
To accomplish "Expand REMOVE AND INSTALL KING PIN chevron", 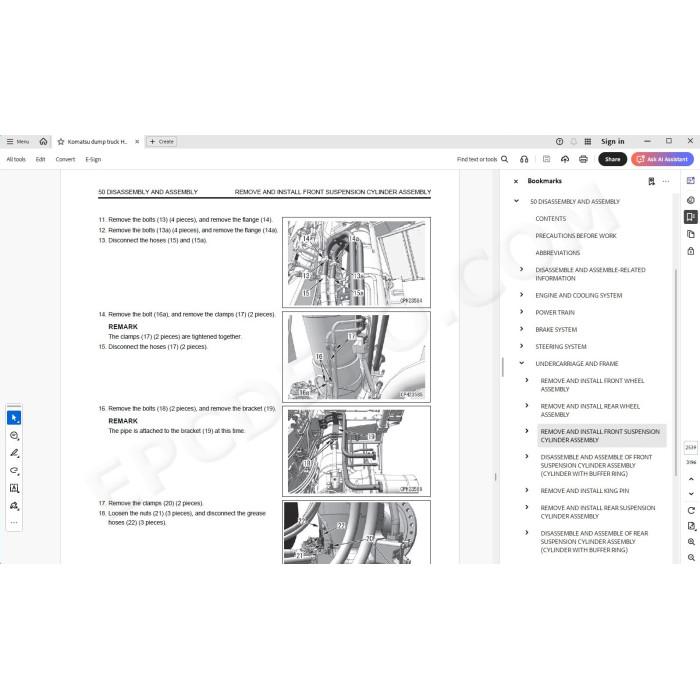I will tap(527, 490).
